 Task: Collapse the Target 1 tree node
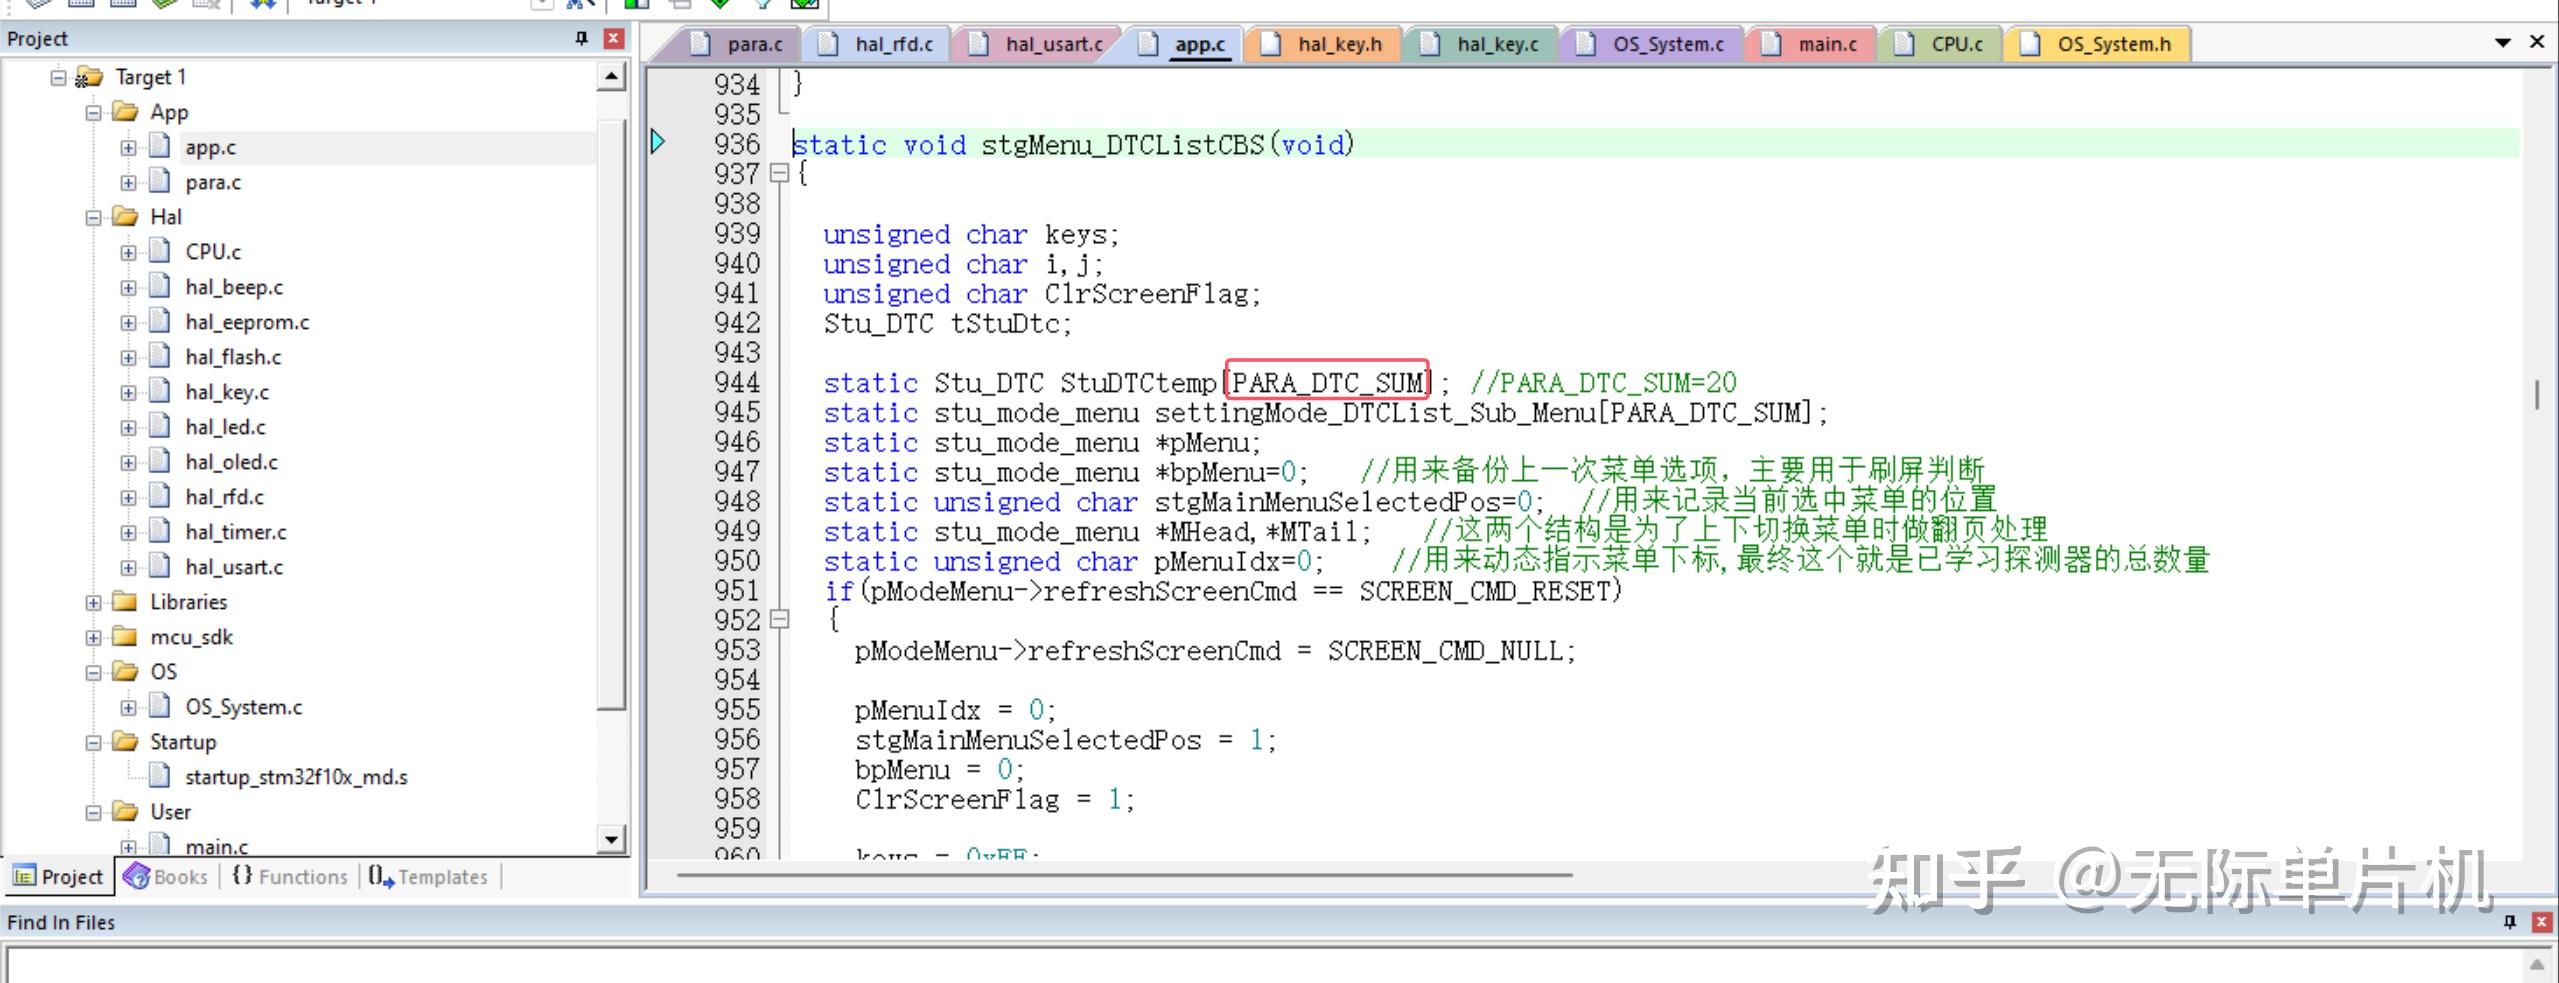coord(58,77)
